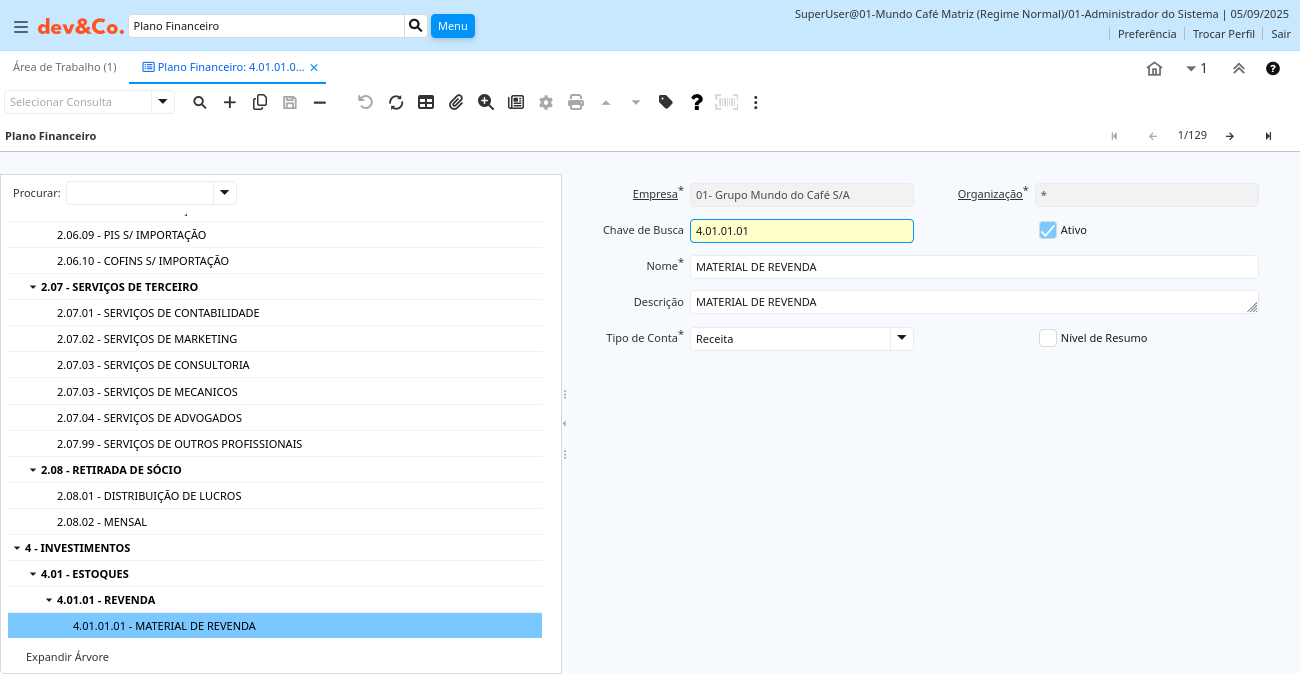Image resolution: width=1300 pixels, height=674 pixels.
Task: Click the home icon at top right
Action: click(1154, 69)
